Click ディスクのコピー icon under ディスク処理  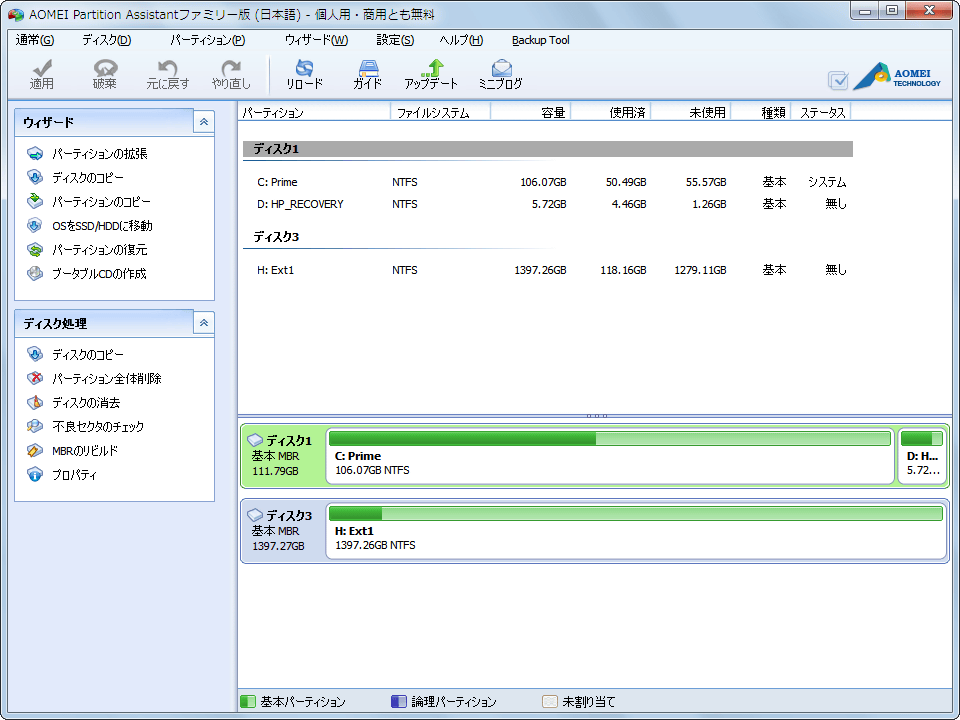point(35,354)
